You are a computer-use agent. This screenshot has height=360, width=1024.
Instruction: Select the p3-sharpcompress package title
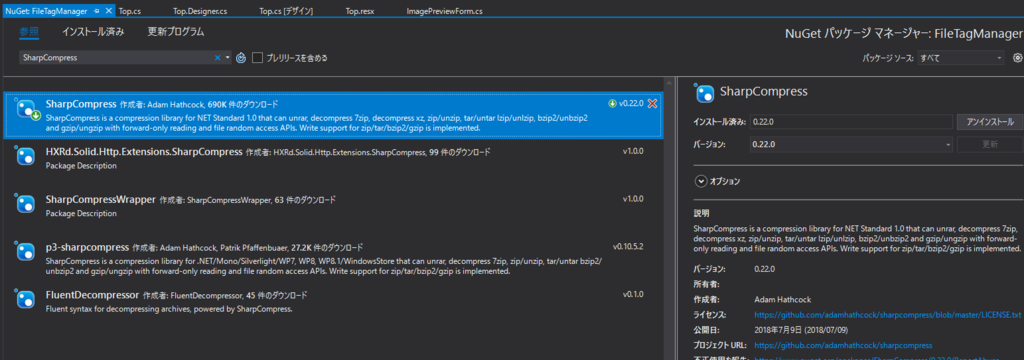point(88,247)
